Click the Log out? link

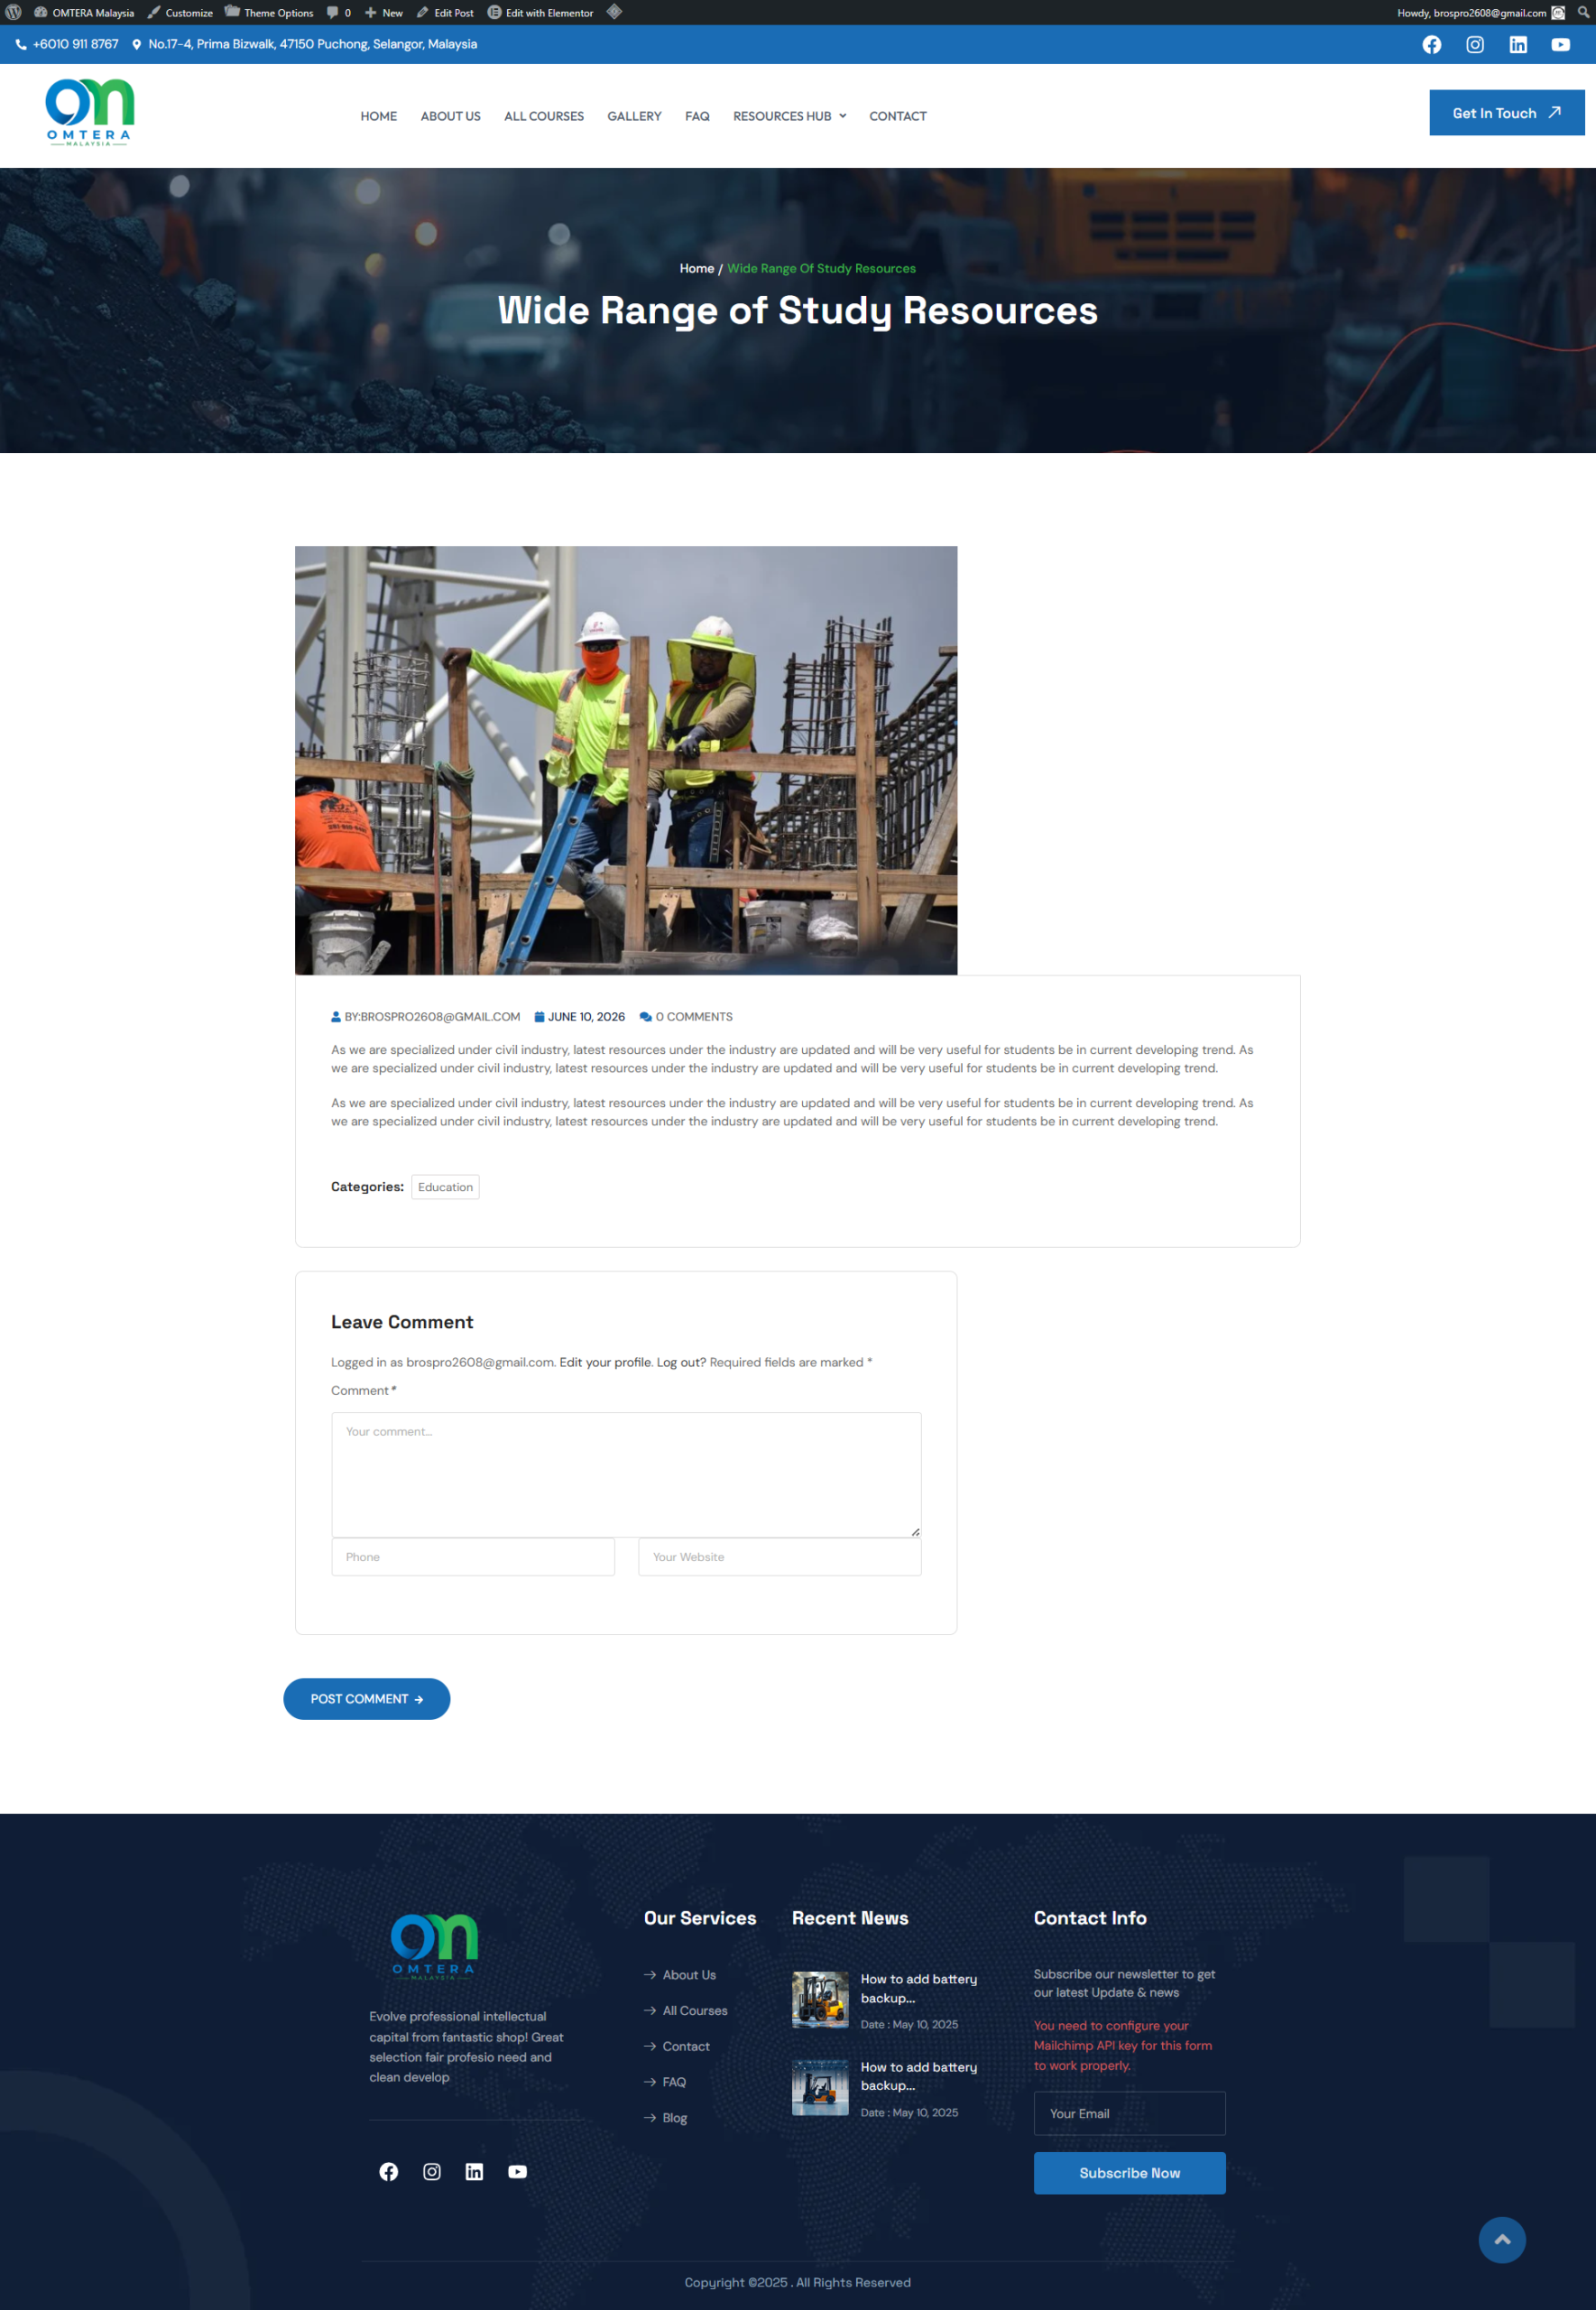tap(681, 1362)
